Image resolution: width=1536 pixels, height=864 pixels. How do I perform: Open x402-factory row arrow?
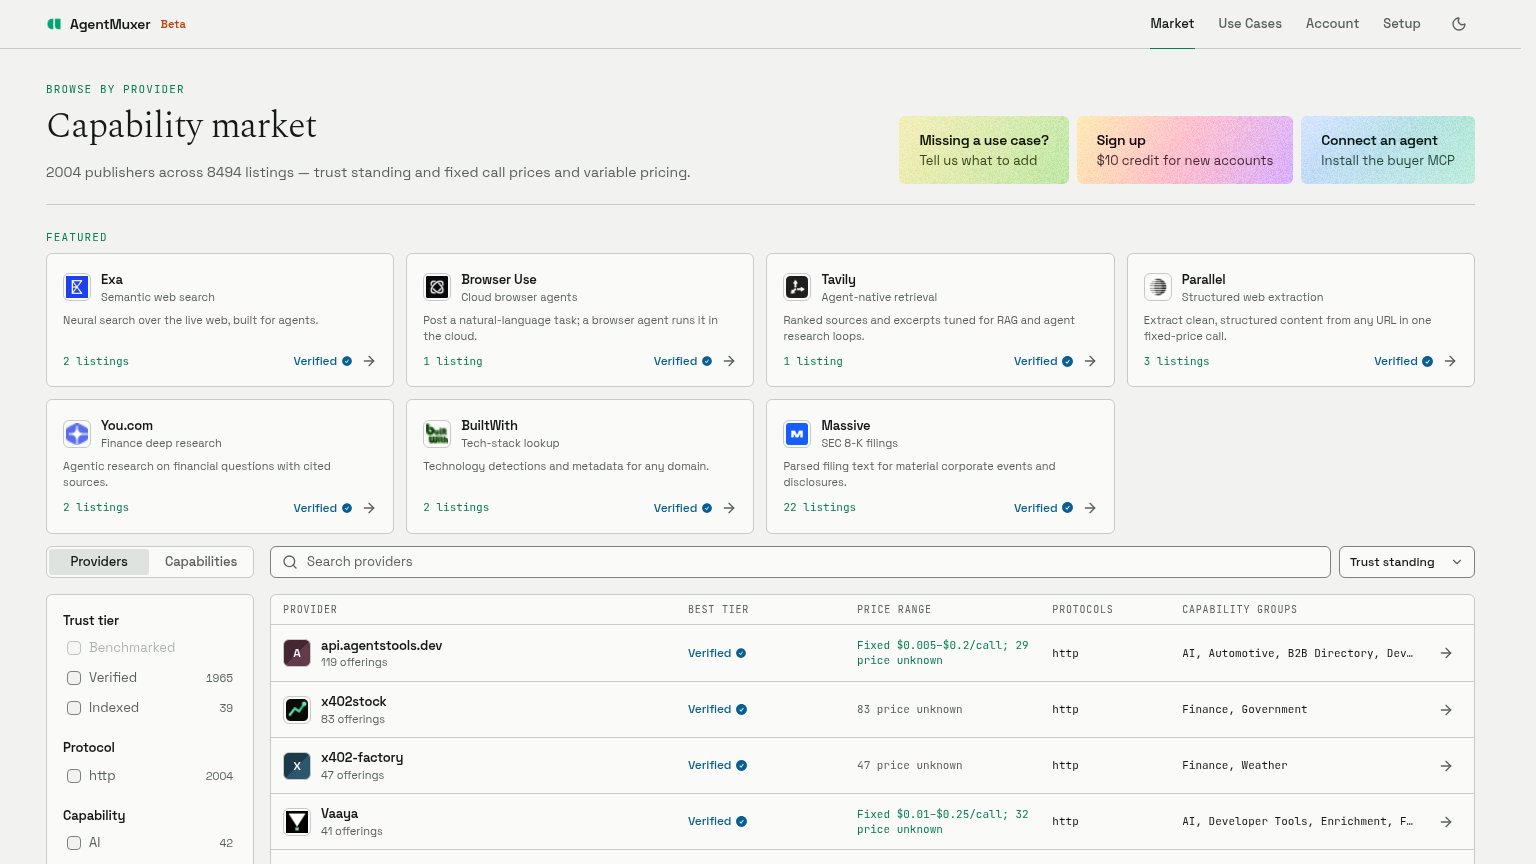coord(1446,765)
